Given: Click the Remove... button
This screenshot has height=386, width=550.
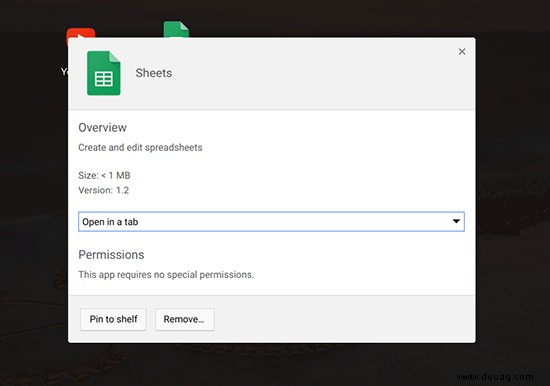Looking at the screenshot, I should click(x=185, y=319).
